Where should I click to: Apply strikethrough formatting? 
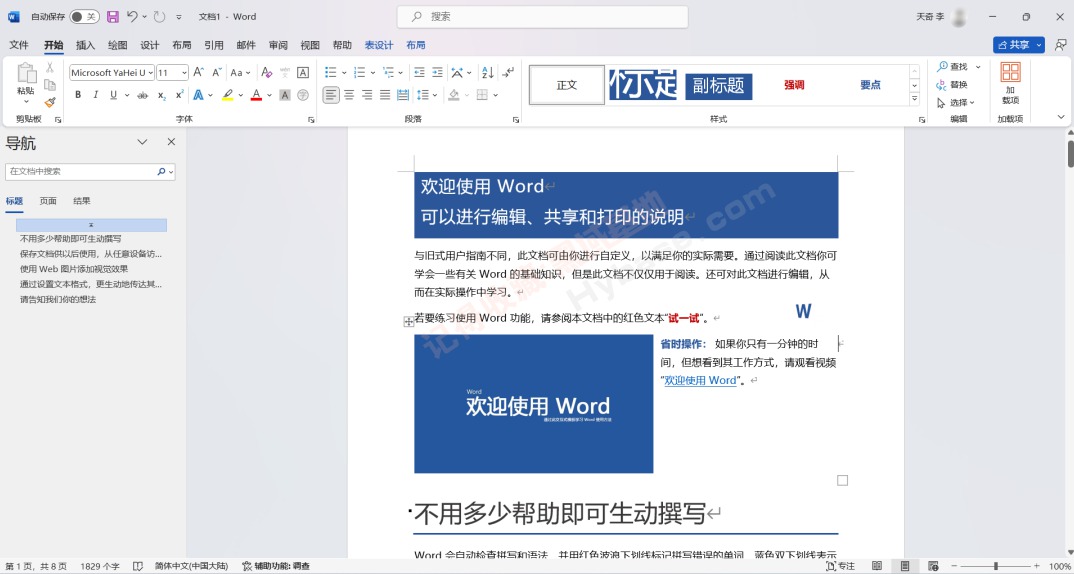(142, 95)
